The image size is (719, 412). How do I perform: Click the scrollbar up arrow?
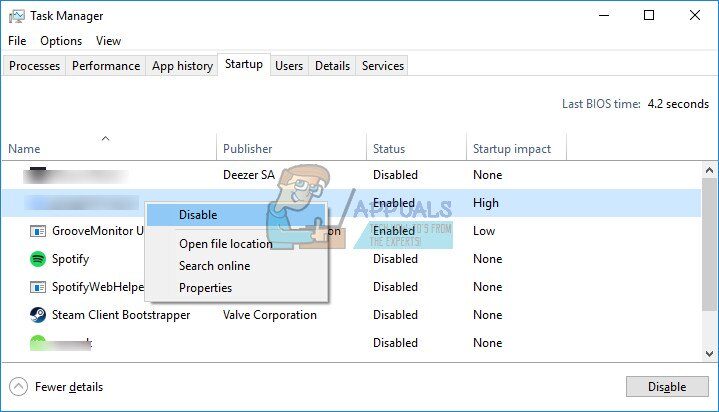click(x=709, y=170)
